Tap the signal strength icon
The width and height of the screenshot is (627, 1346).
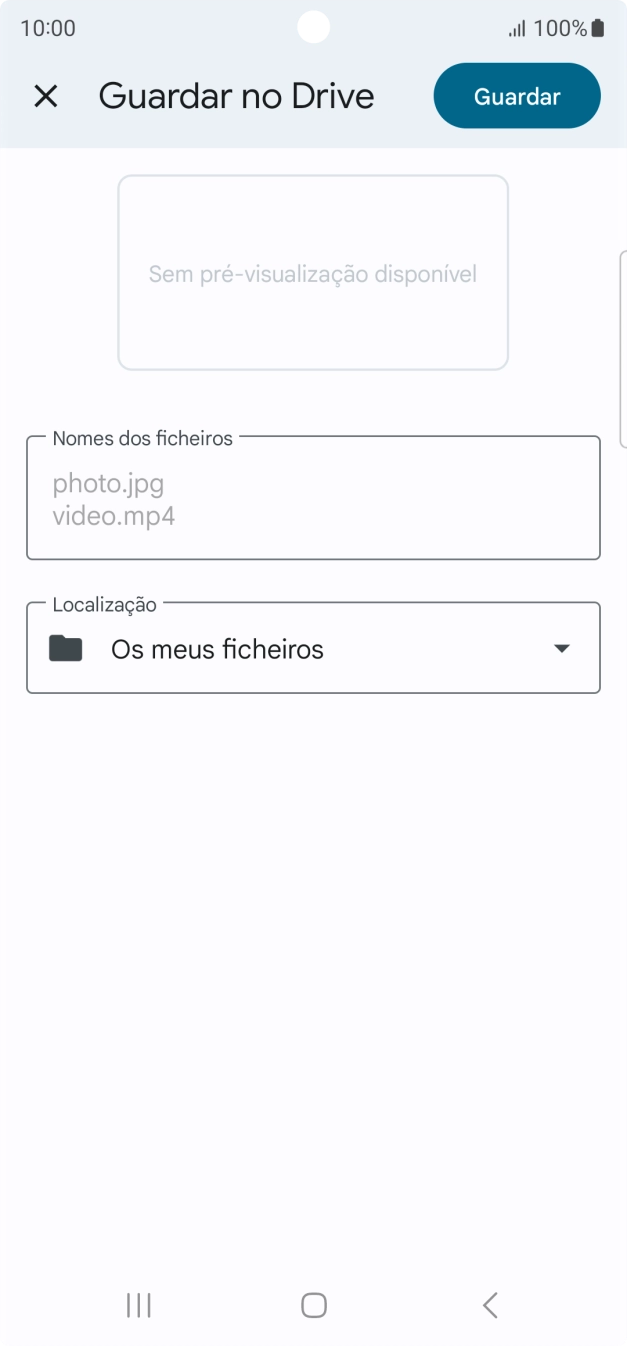pyautogui.click(x=517, y=29)
